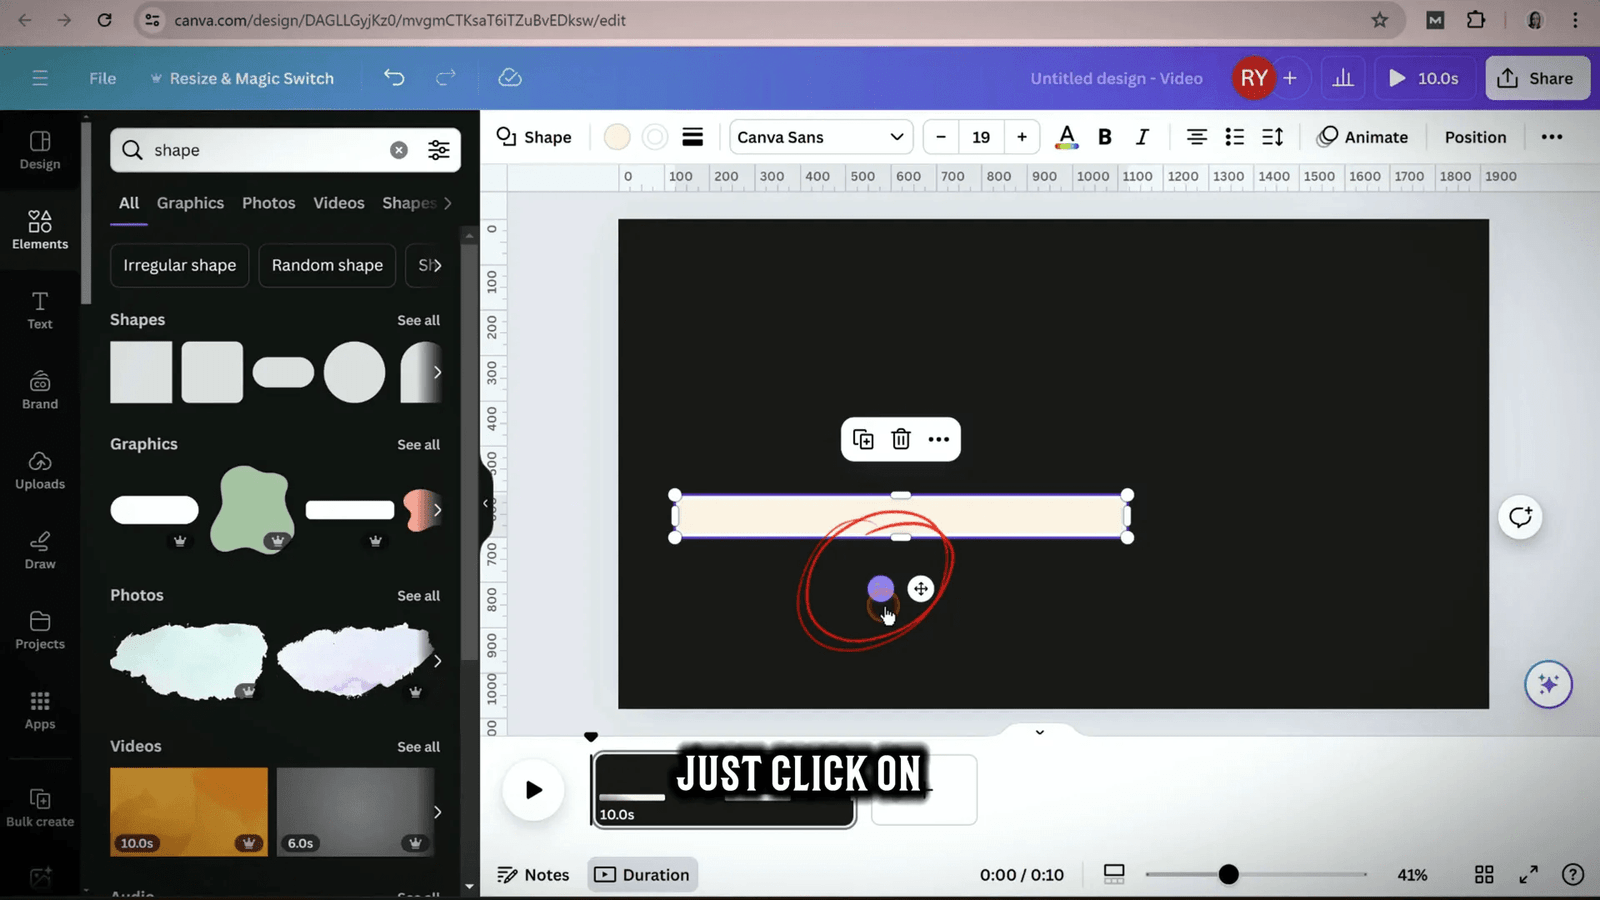Image resolution: width=1600 pixels, height=900 pixels.
Task: Show more Shapes row arrow
Action: click(437, 372)
